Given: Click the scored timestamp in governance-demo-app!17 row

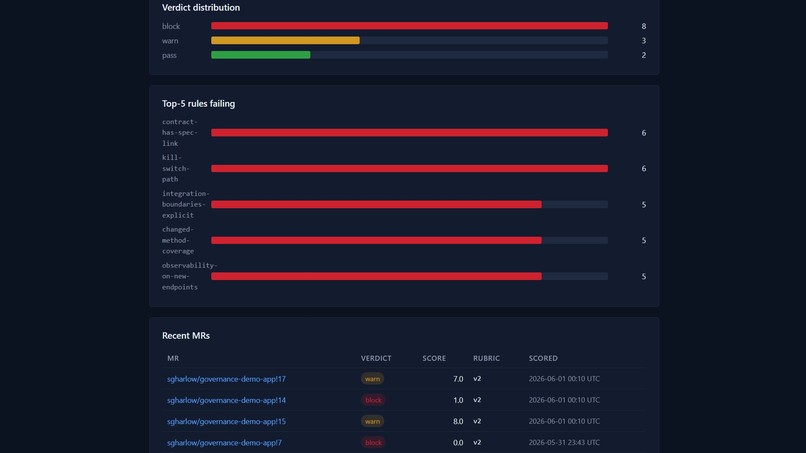Looking at the screenshot, I should (564, 379).
